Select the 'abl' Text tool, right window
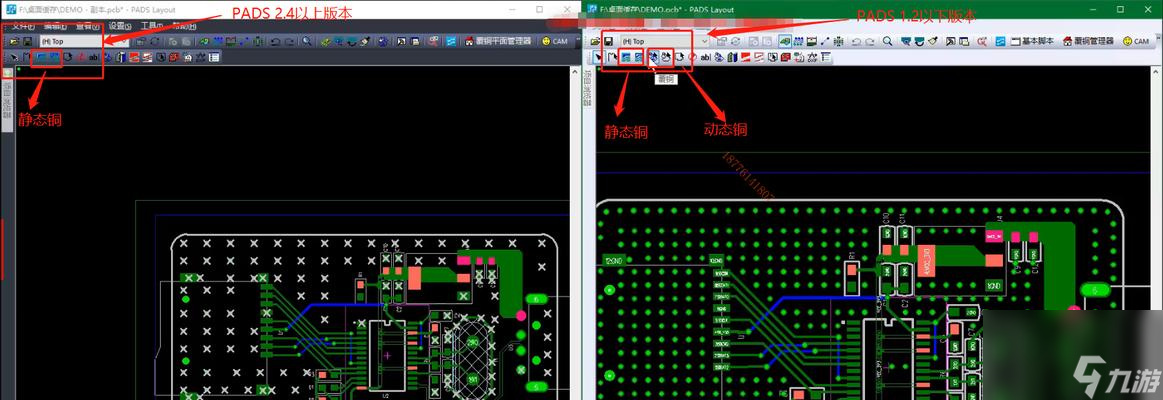Viewport: 1163px width, 400px height. pyautogui.click(x=705, y=57)
